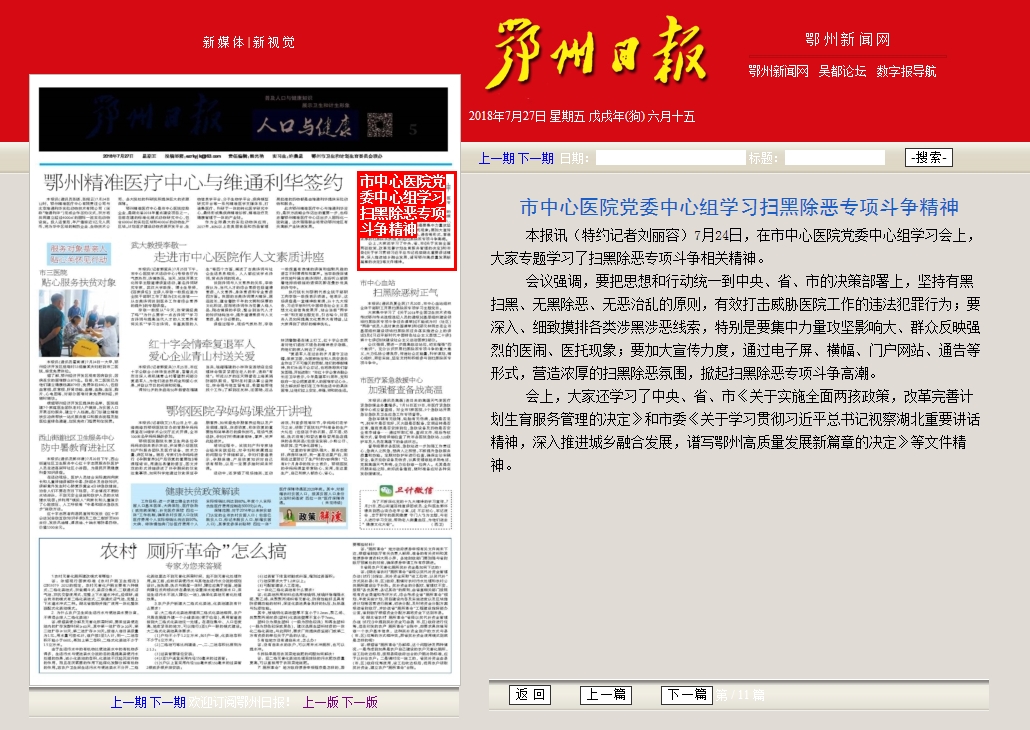Open the 鄂州新闻网 navigation link
Image resolution: width=1030 pixels, height=730 pixels.
(x=778, y=71)
